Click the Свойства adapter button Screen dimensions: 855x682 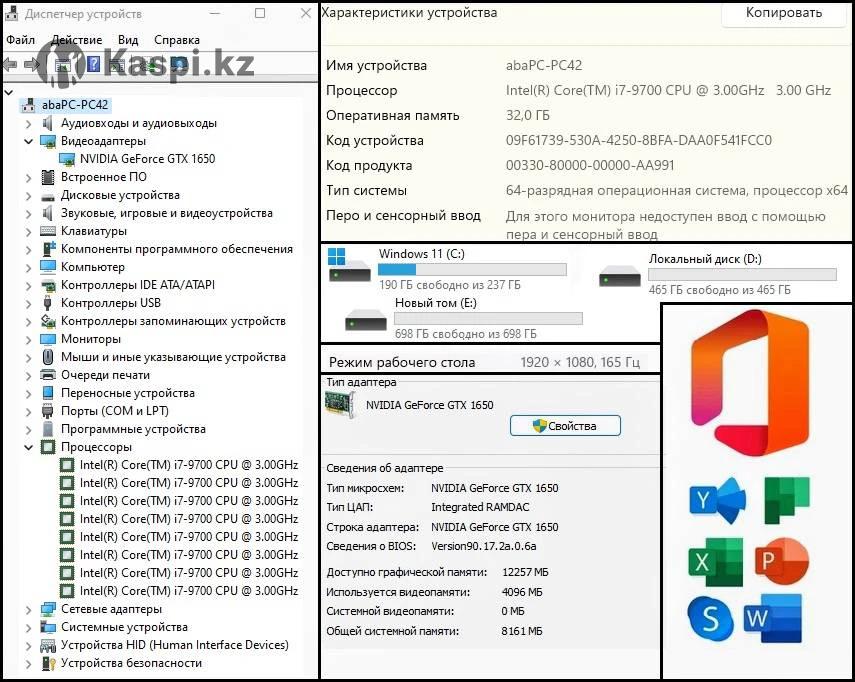point(565,426)
